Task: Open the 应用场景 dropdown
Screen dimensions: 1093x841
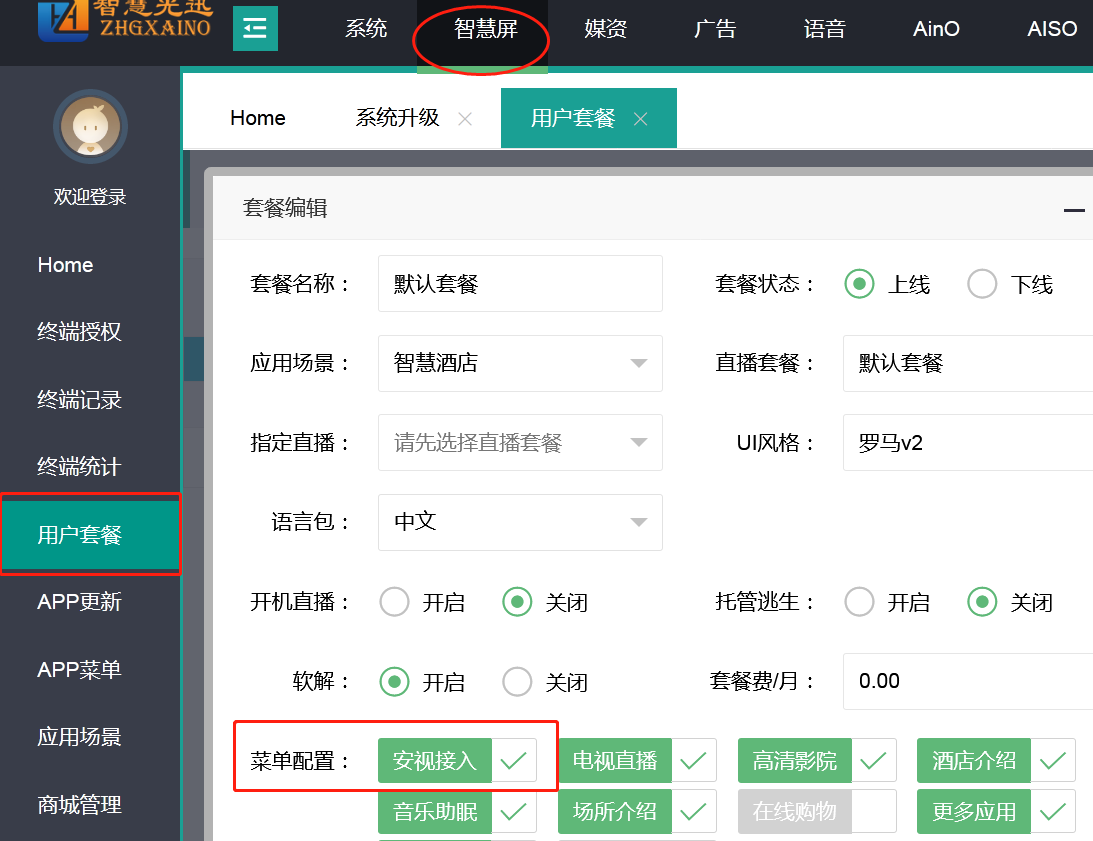Action: (520, 363)
